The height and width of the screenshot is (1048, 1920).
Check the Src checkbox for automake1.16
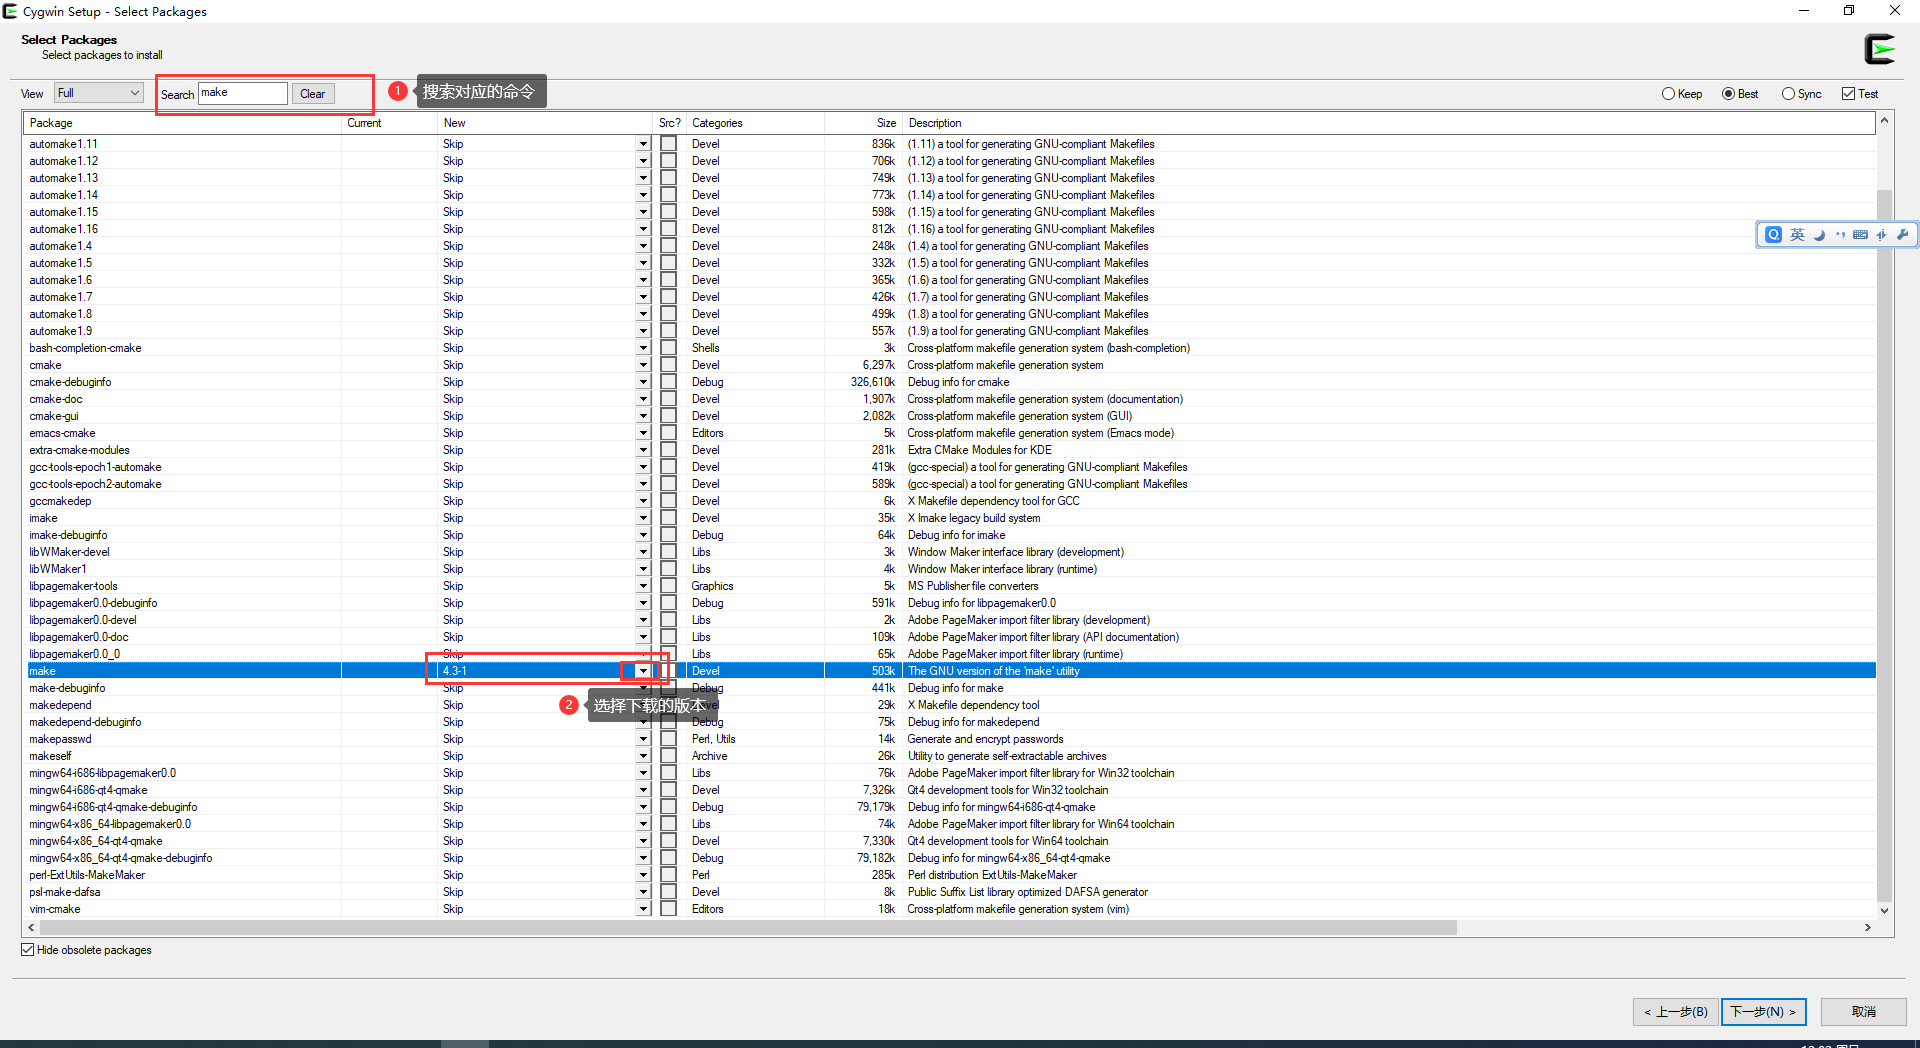[669, 229]
